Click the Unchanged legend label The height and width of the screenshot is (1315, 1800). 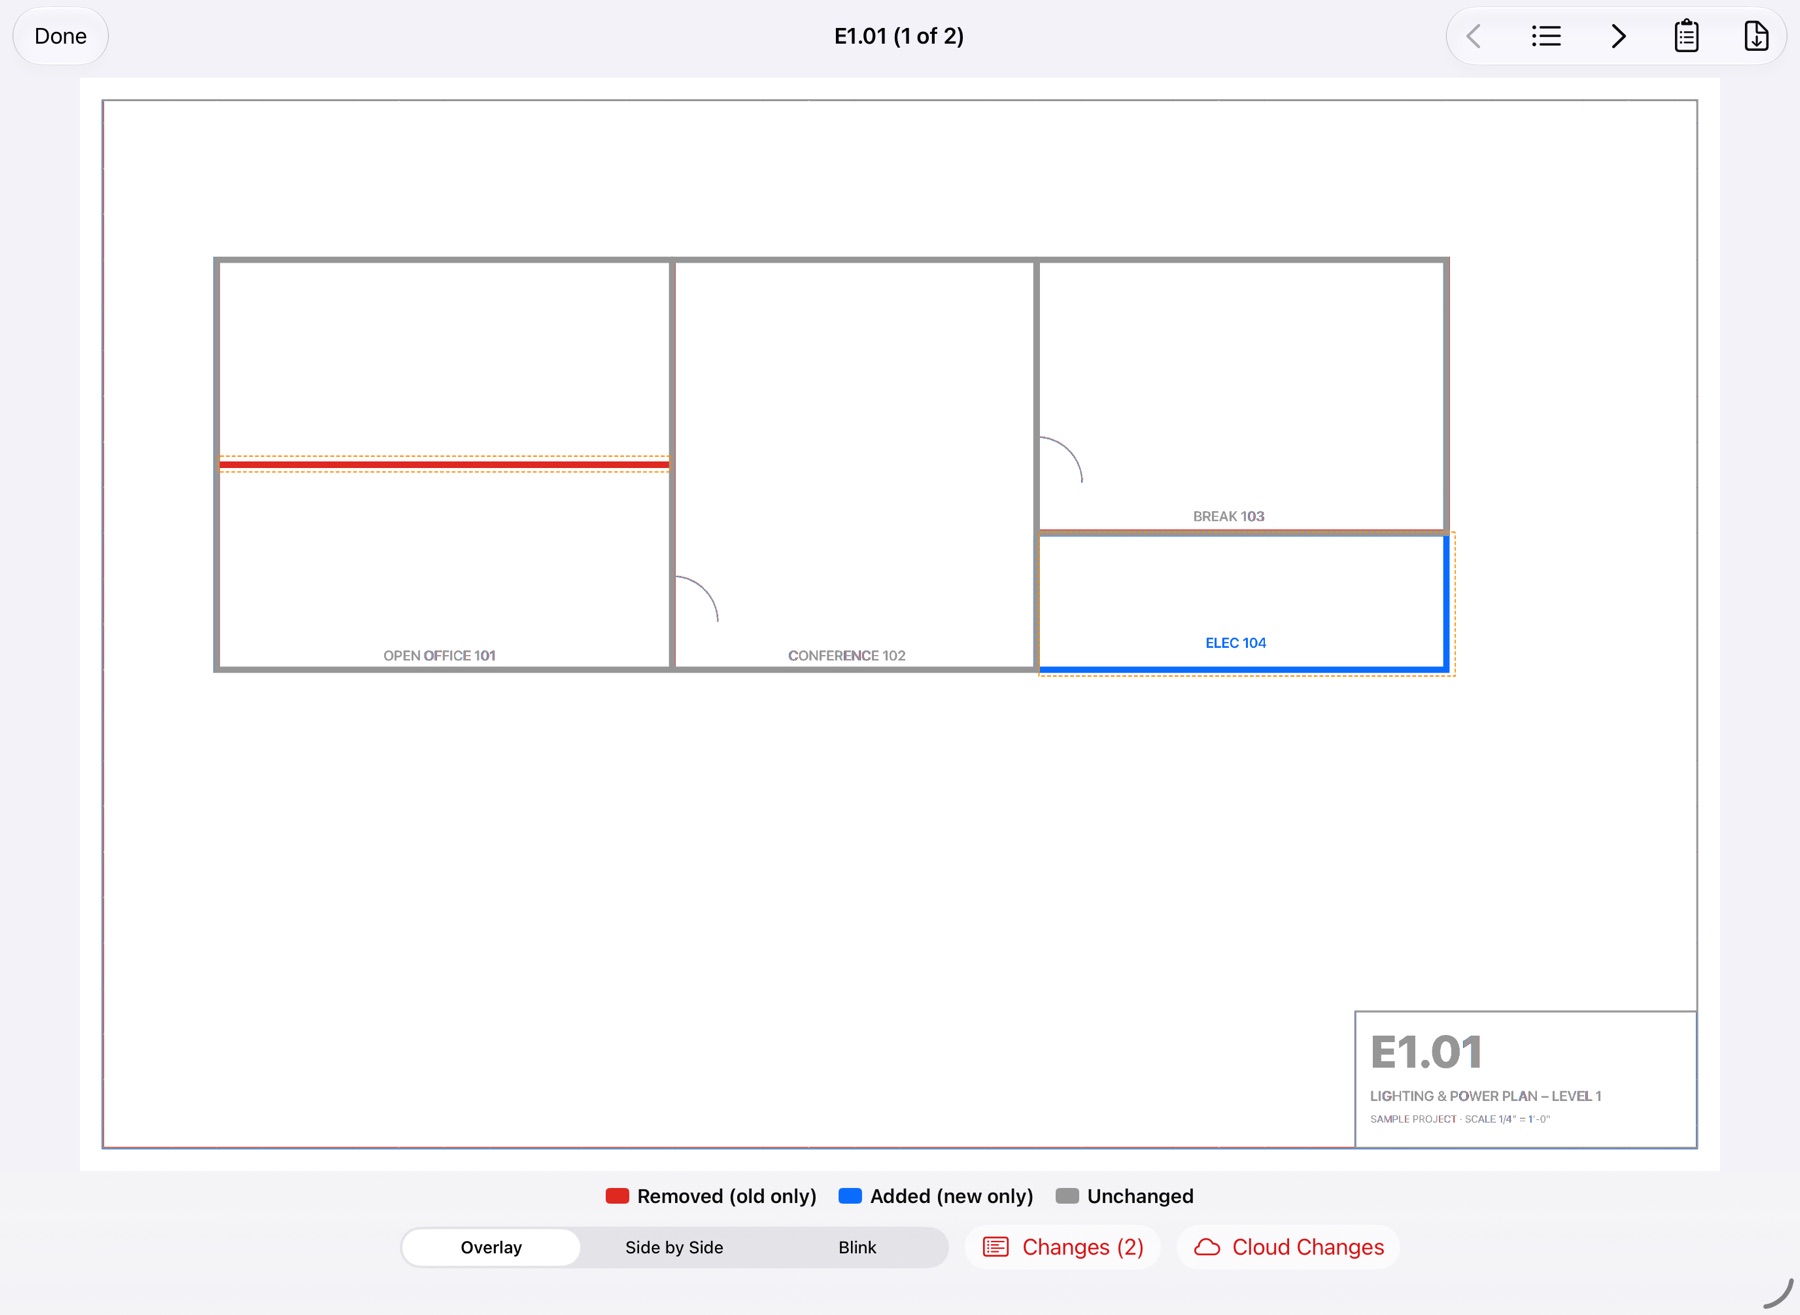tap(1140, 1196)
